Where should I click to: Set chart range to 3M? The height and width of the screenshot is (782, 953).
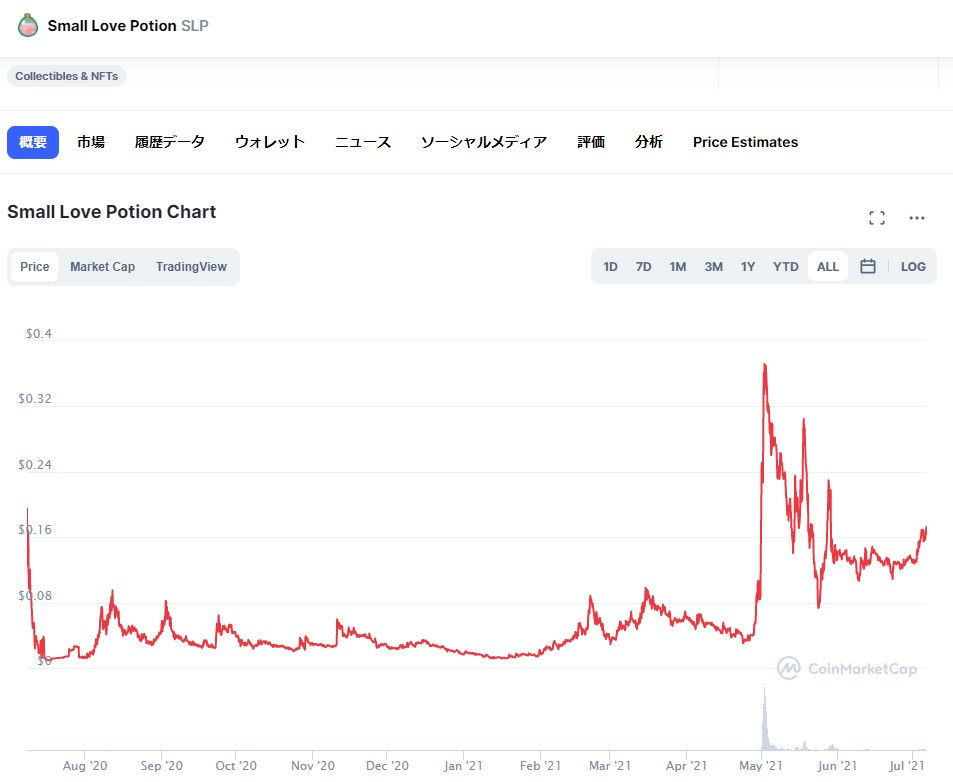(x=714, y=267)
